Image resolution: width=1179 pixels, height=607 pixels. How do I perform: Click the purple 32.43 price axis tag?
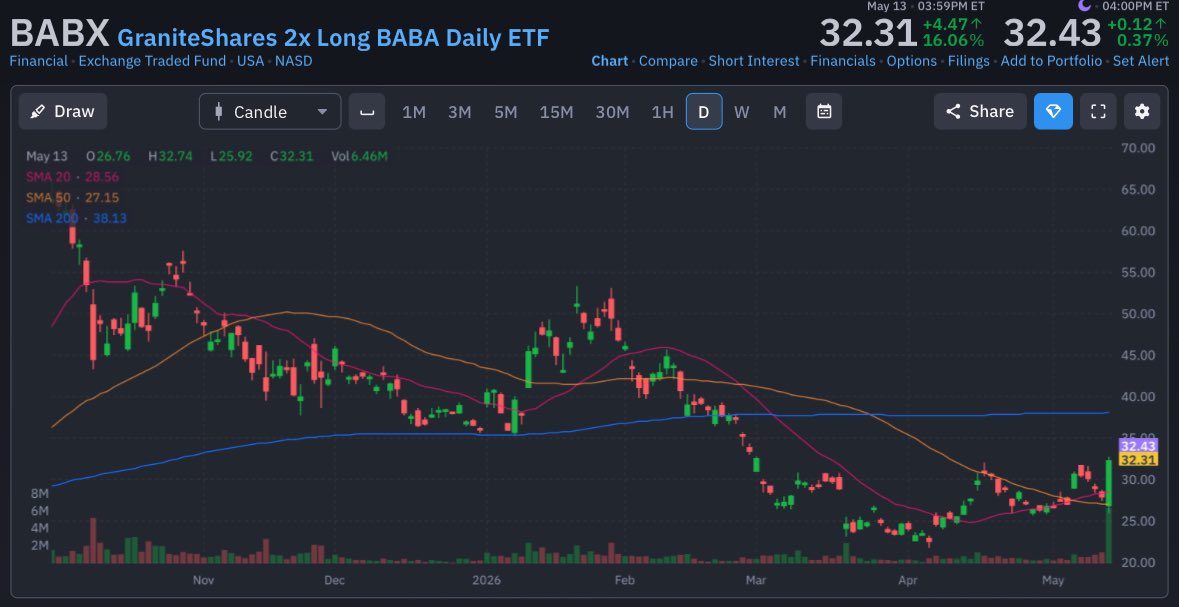pyautogui.click(x=1137, y=446)
